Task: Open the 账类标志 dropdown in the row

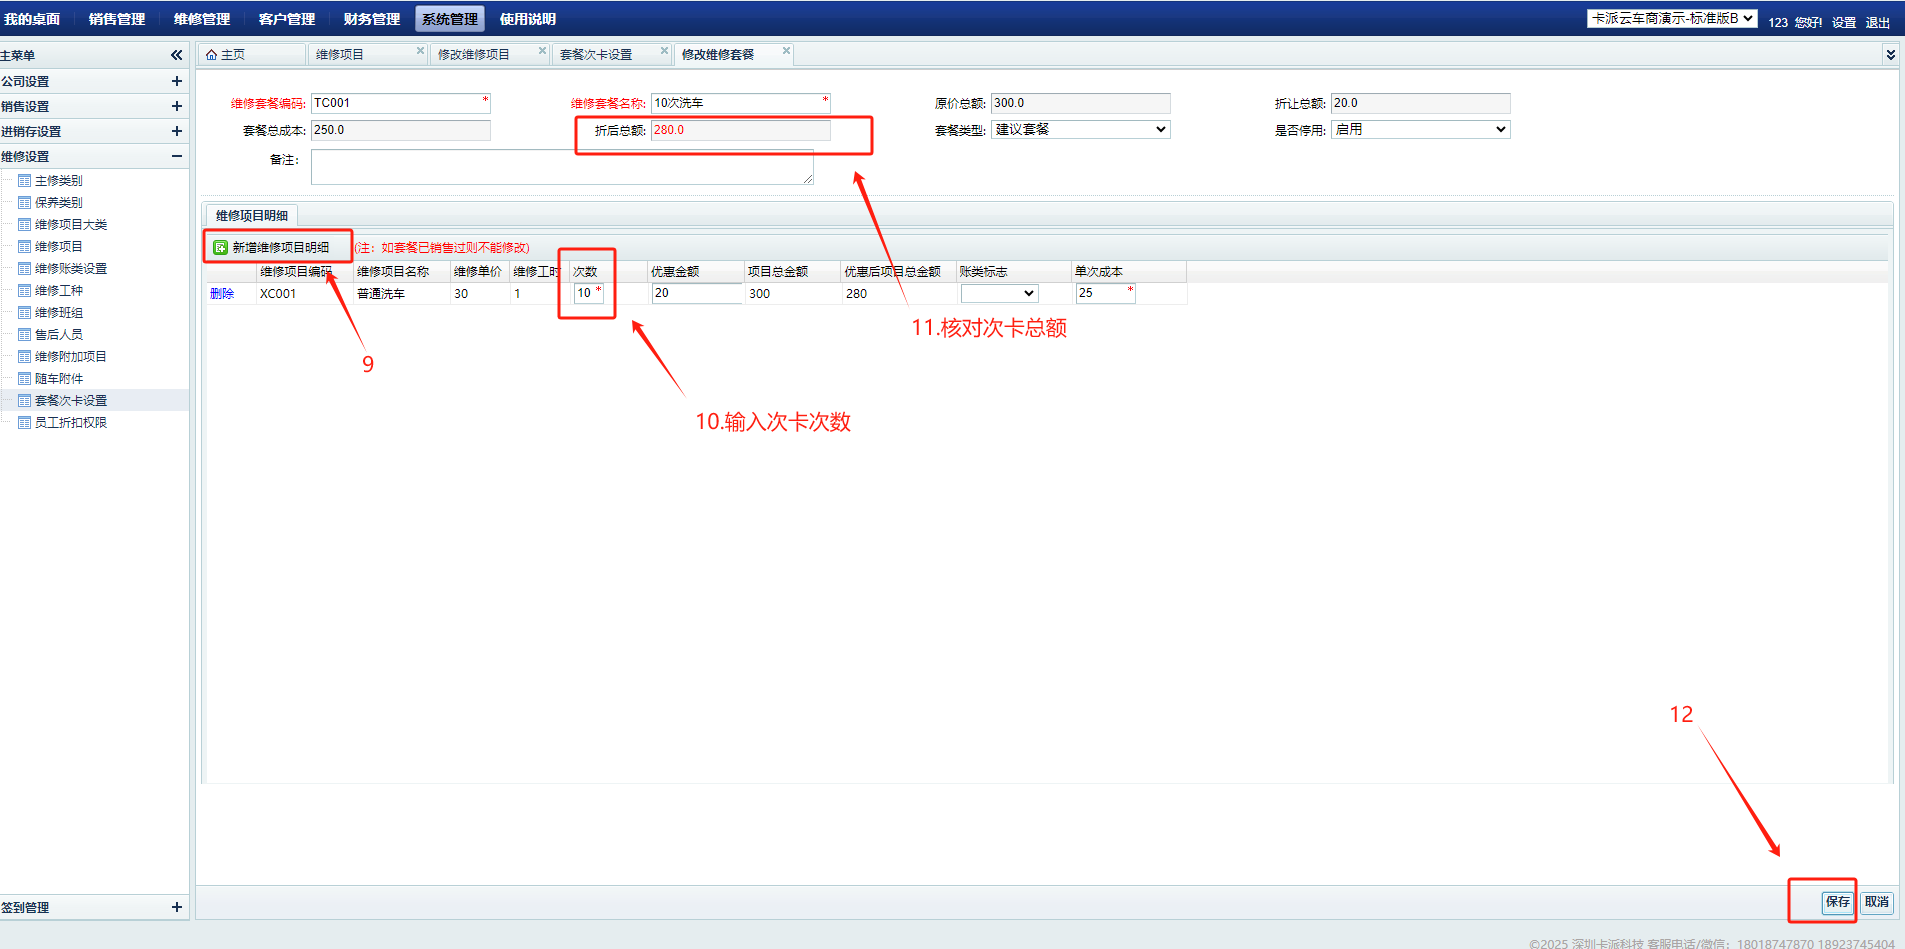Action: (x=999, y=293)
